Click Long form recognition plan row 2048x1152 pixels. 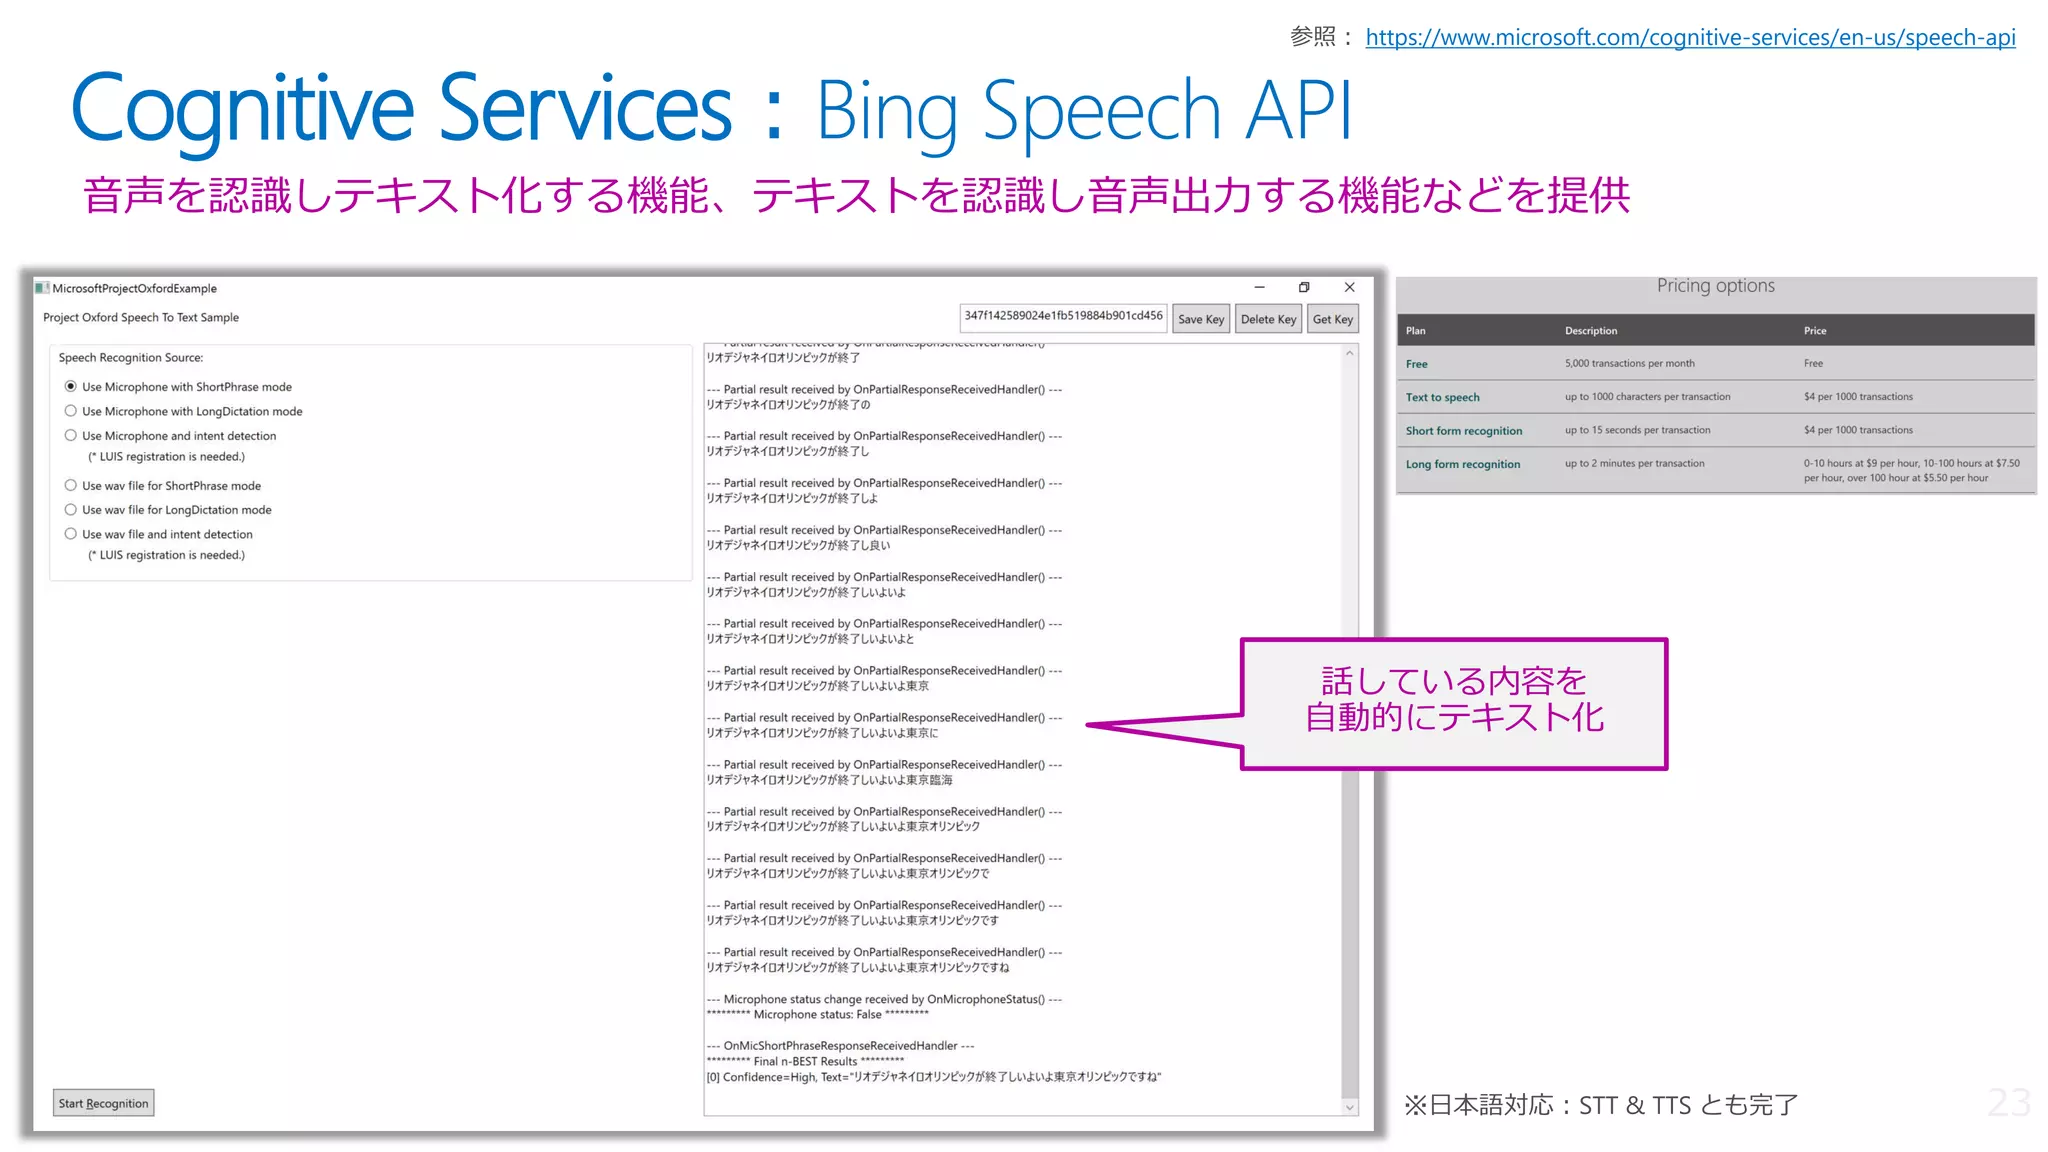tap(1715, 470)
